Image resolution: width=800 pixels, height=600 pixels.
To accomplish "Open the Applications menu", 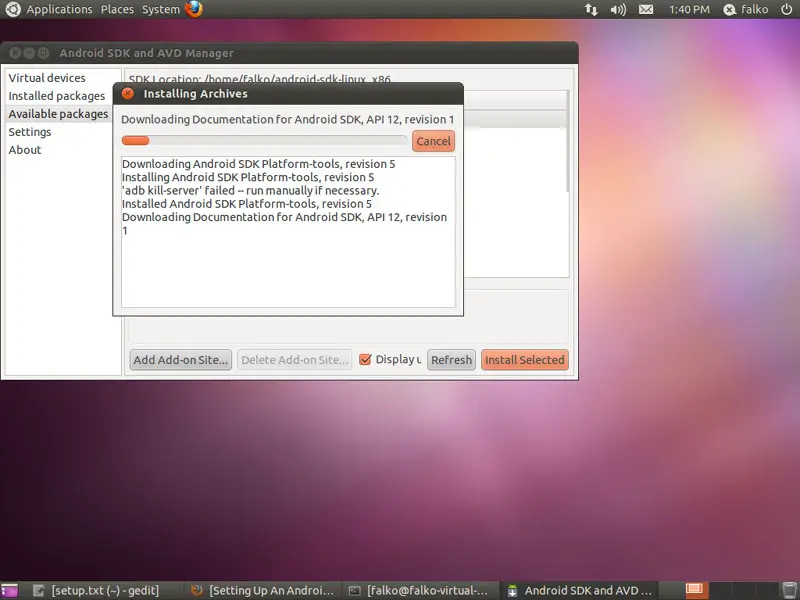I will 59,9.
